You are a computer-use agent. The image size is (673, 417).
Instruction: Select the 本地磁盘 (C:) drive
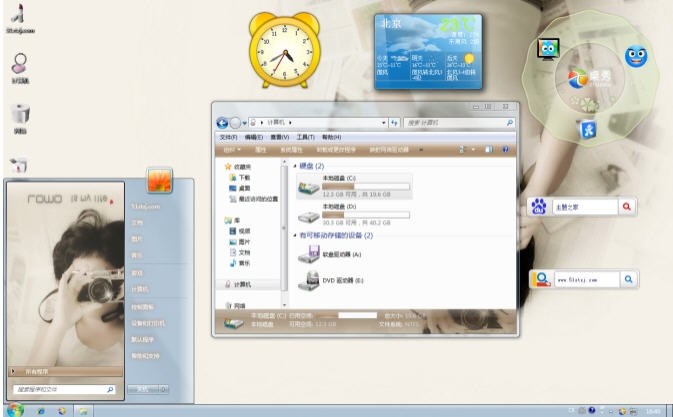pos(354,186)
